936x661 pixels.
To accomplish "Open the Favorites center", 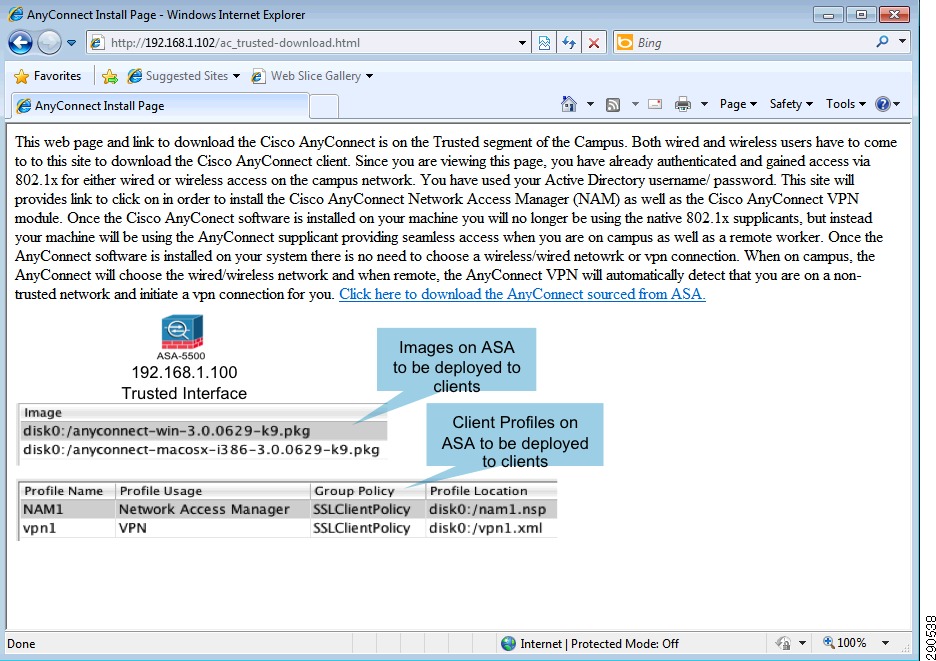I will (47, 76).
